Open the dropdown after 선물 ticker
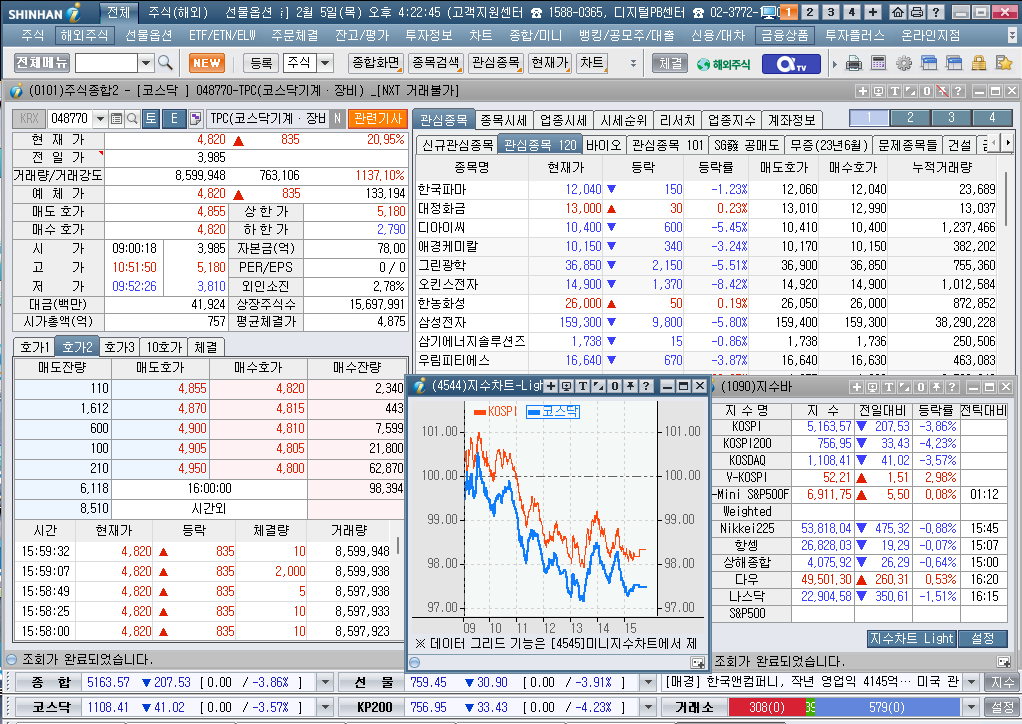Screen dimensions: 1022x724 tap(647, 682)
